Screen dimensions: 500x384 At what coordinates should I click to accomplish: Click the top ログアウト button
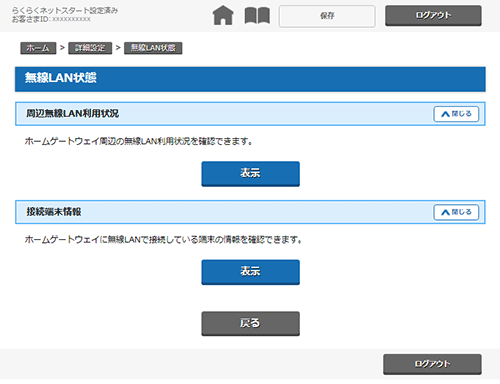[433, 15]
